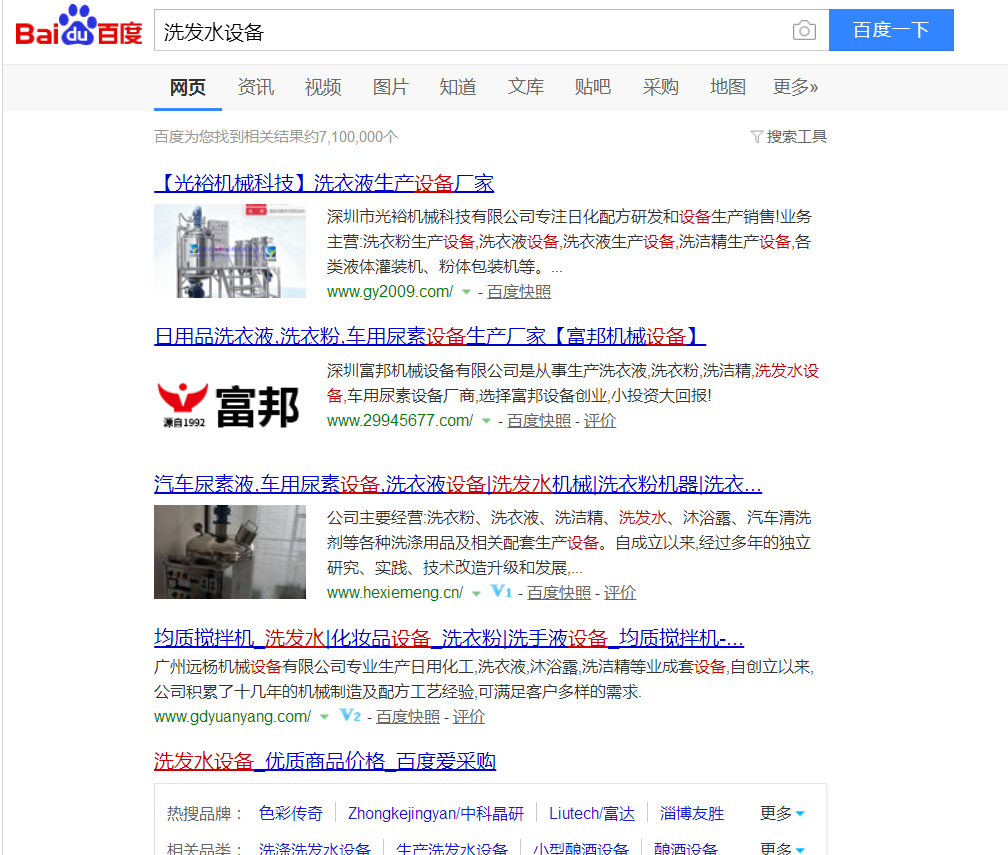The height and width of the screenshot is (855, 1008).
Task: Open the 采购 tab
Action: [661, 87]
